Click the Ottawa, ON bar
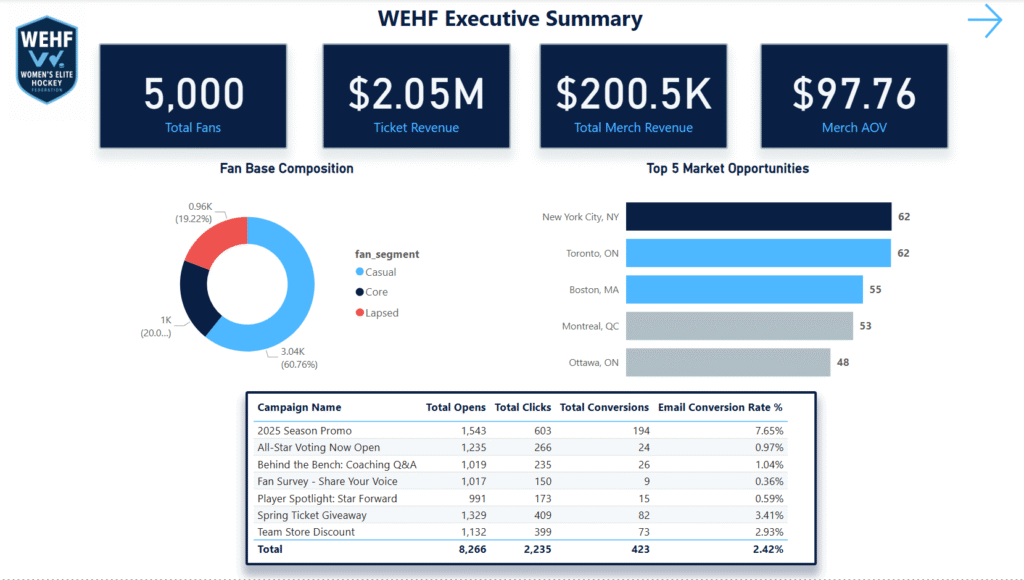 (728, 362)
